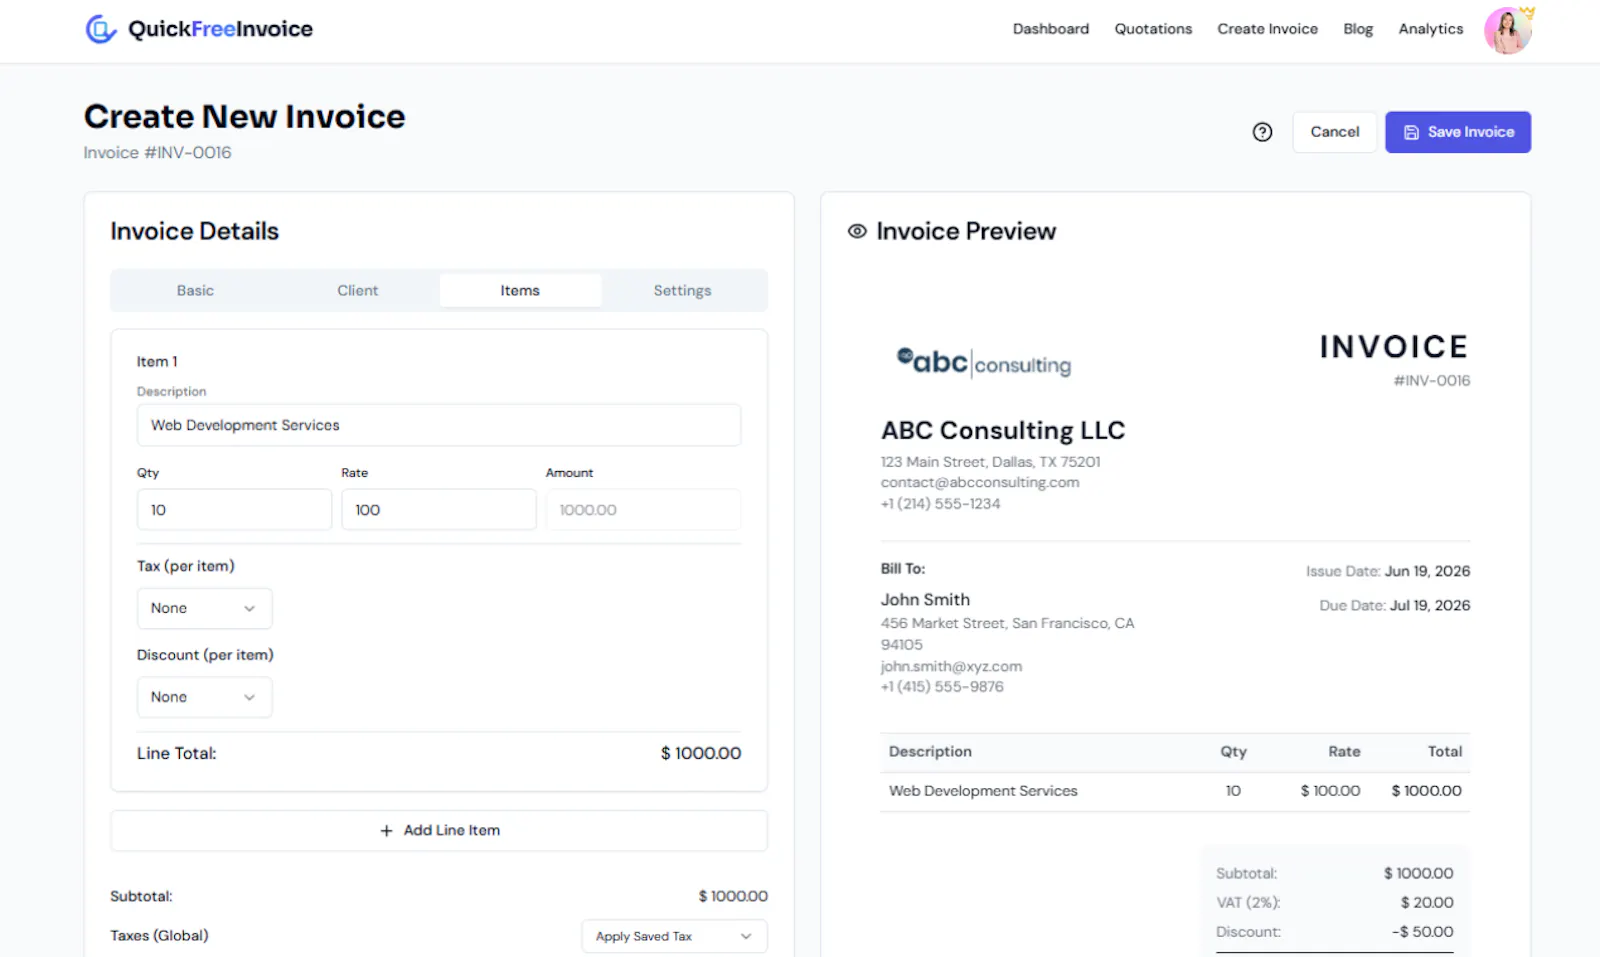Click the preview Discount -$ 50.00 row
This screenshot has width=1600, height=957.
(x=1334, y=931)
